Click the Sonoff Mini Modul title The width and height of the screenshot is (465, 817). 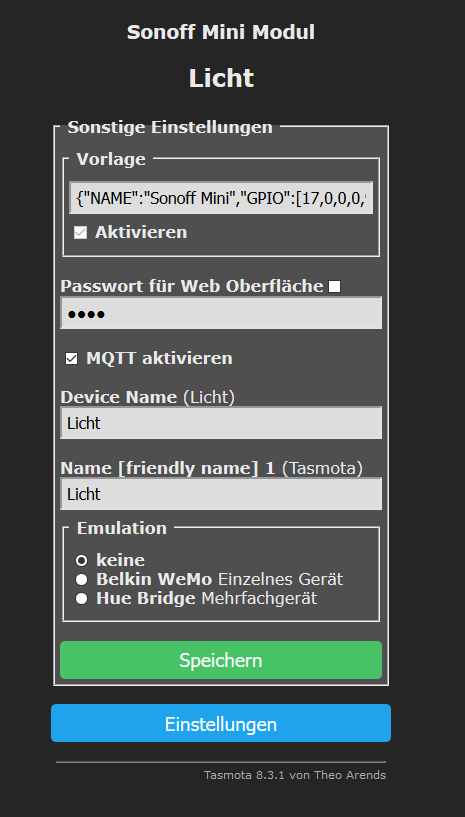[221, 32]
